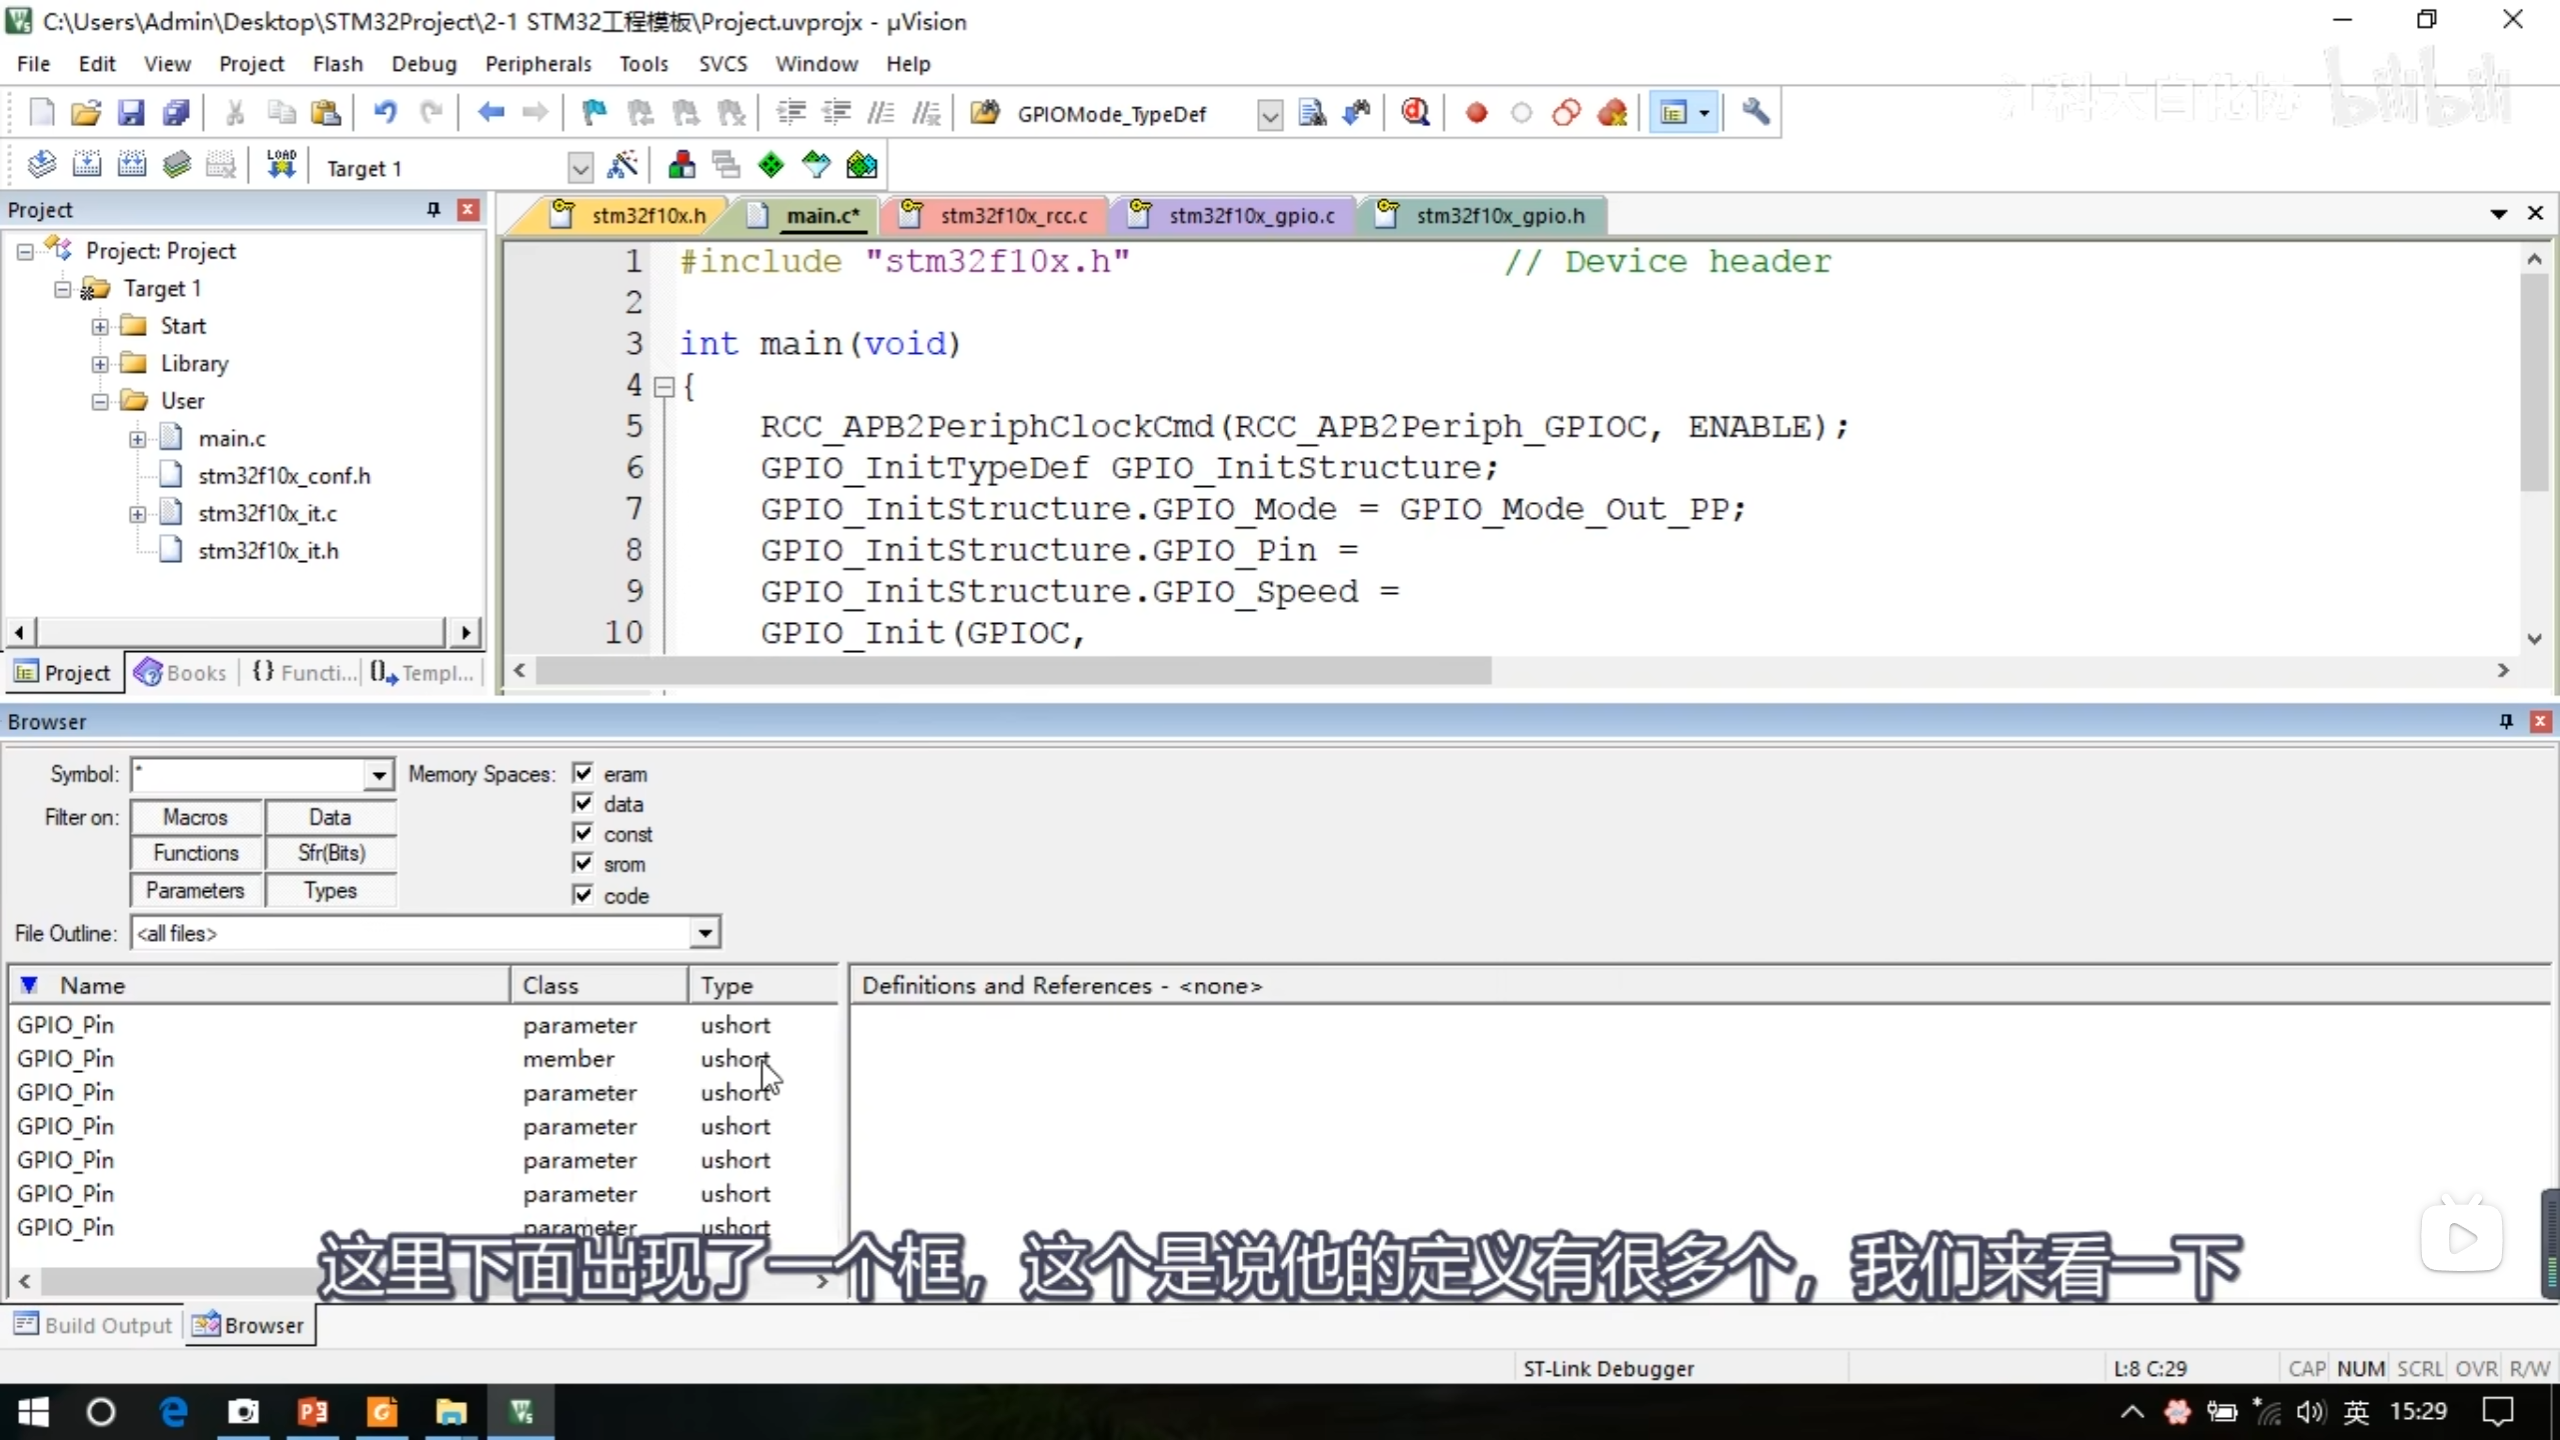Click the Navigate Backwards blue arrow
The image size is (2560, 1440).
(x=490, y=113)
